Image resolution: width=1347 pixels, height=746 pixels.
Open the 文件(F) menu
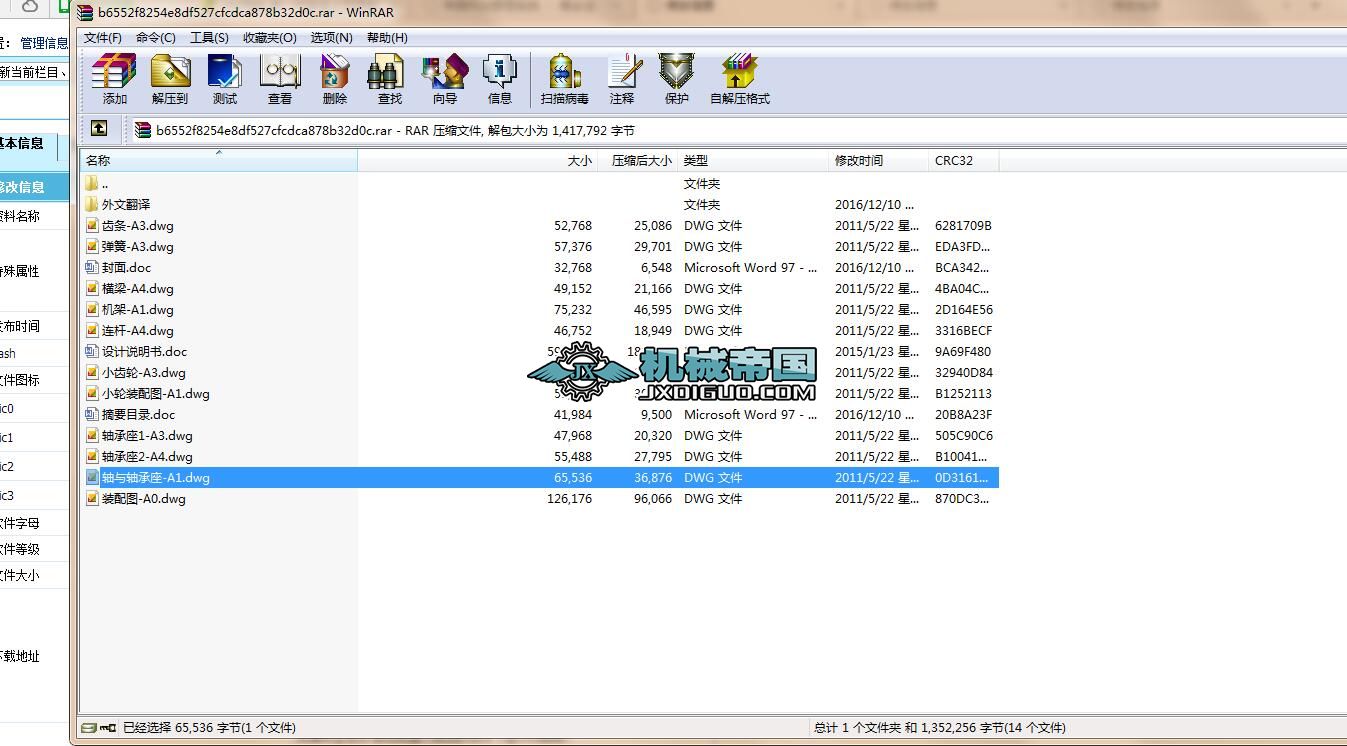tap(103, 38)
